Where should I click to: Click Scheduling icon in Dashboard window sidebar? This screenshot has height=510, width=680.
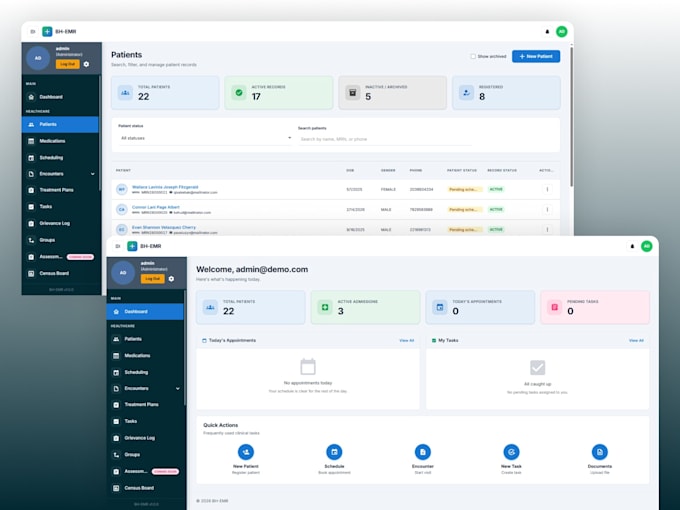[x=116, y=373]
